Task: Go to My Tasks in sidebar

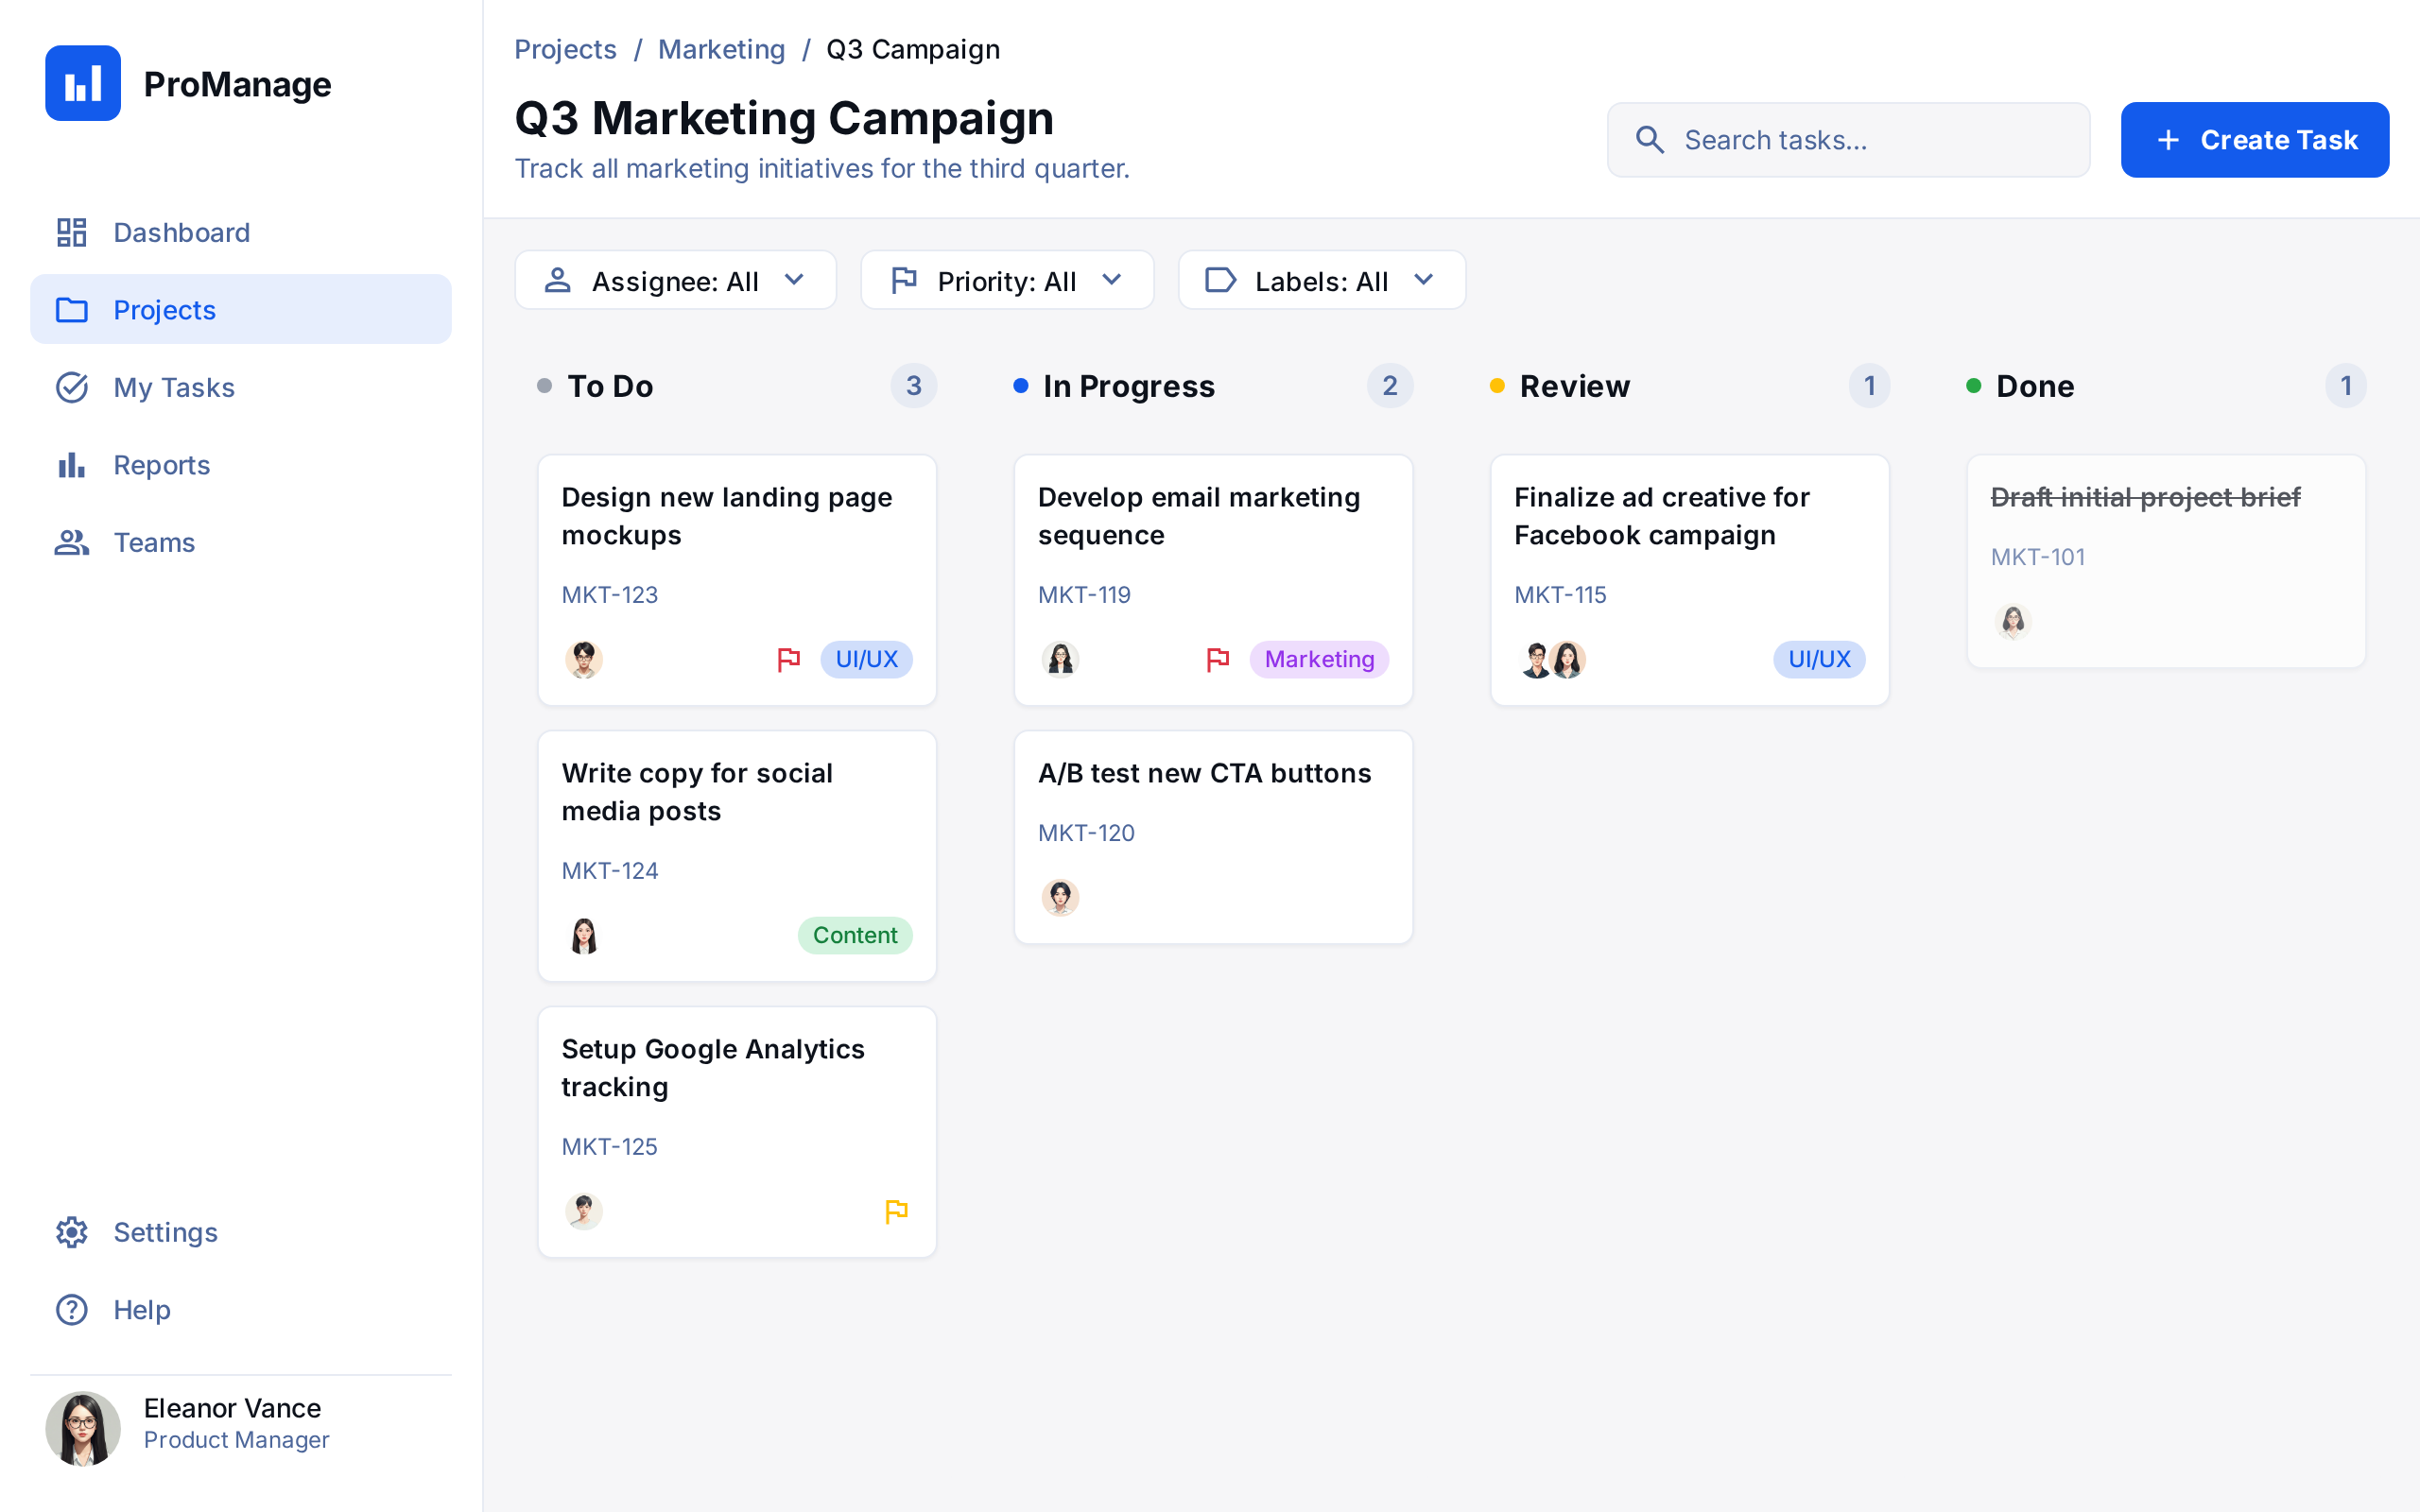Action: [174, 387]
